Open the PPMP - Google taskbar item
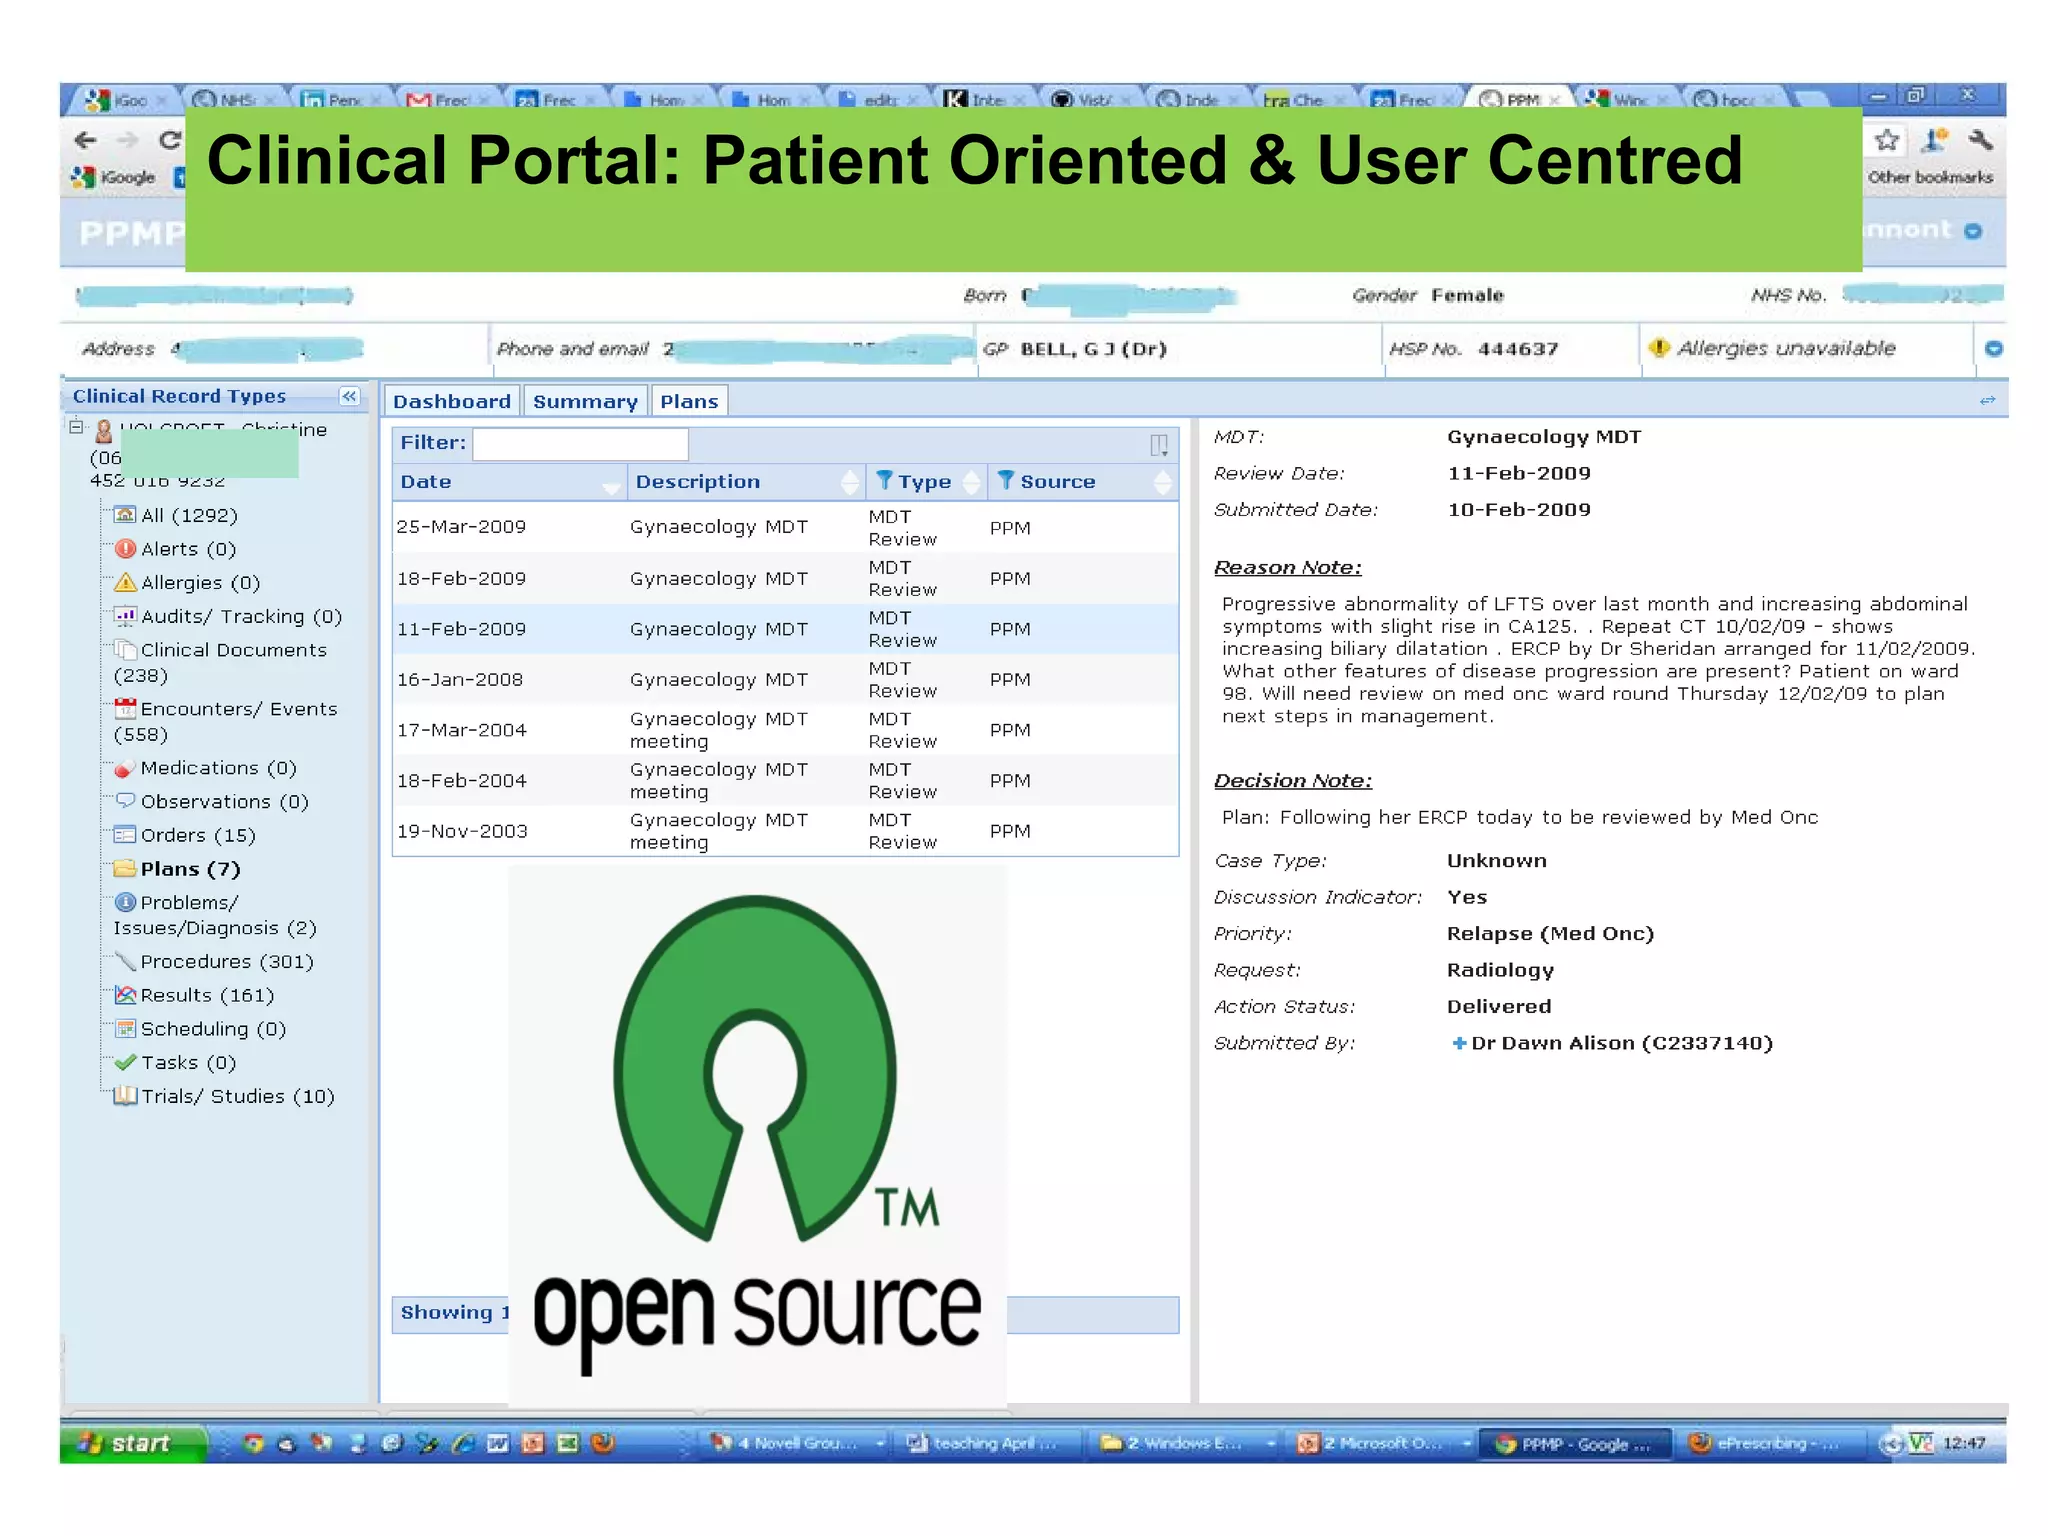Viewport: 2048px width, 1536px height. tap(1575, 1443)
